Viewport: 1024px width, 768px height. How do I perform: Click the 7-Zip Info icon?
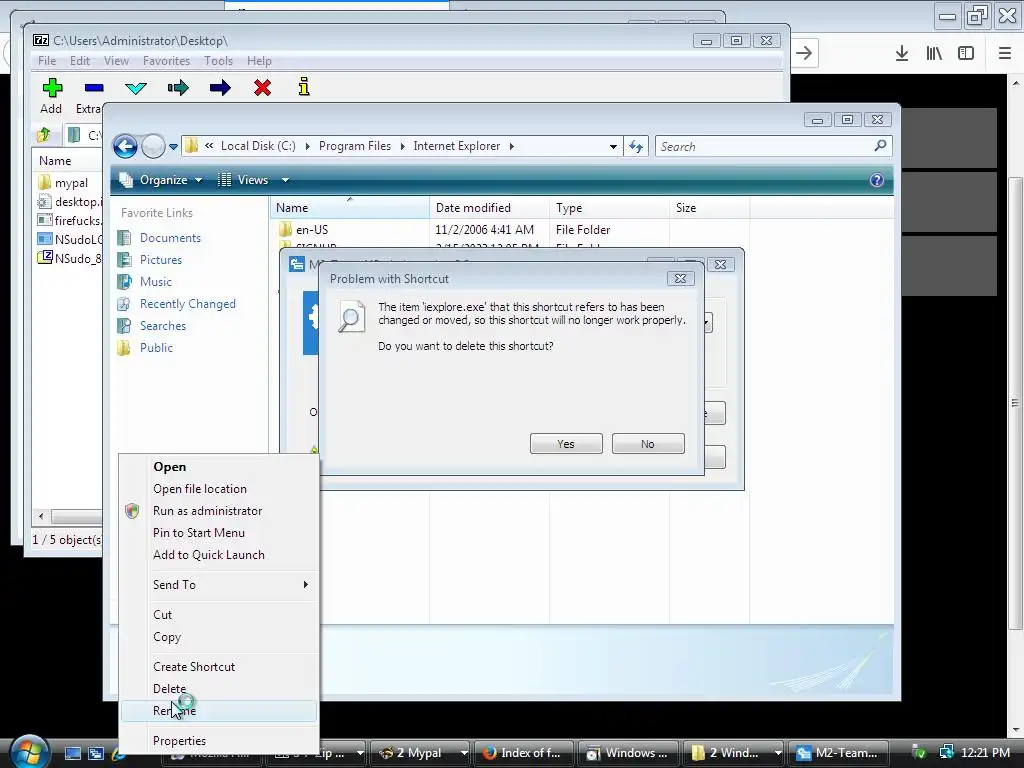point(304,86)
